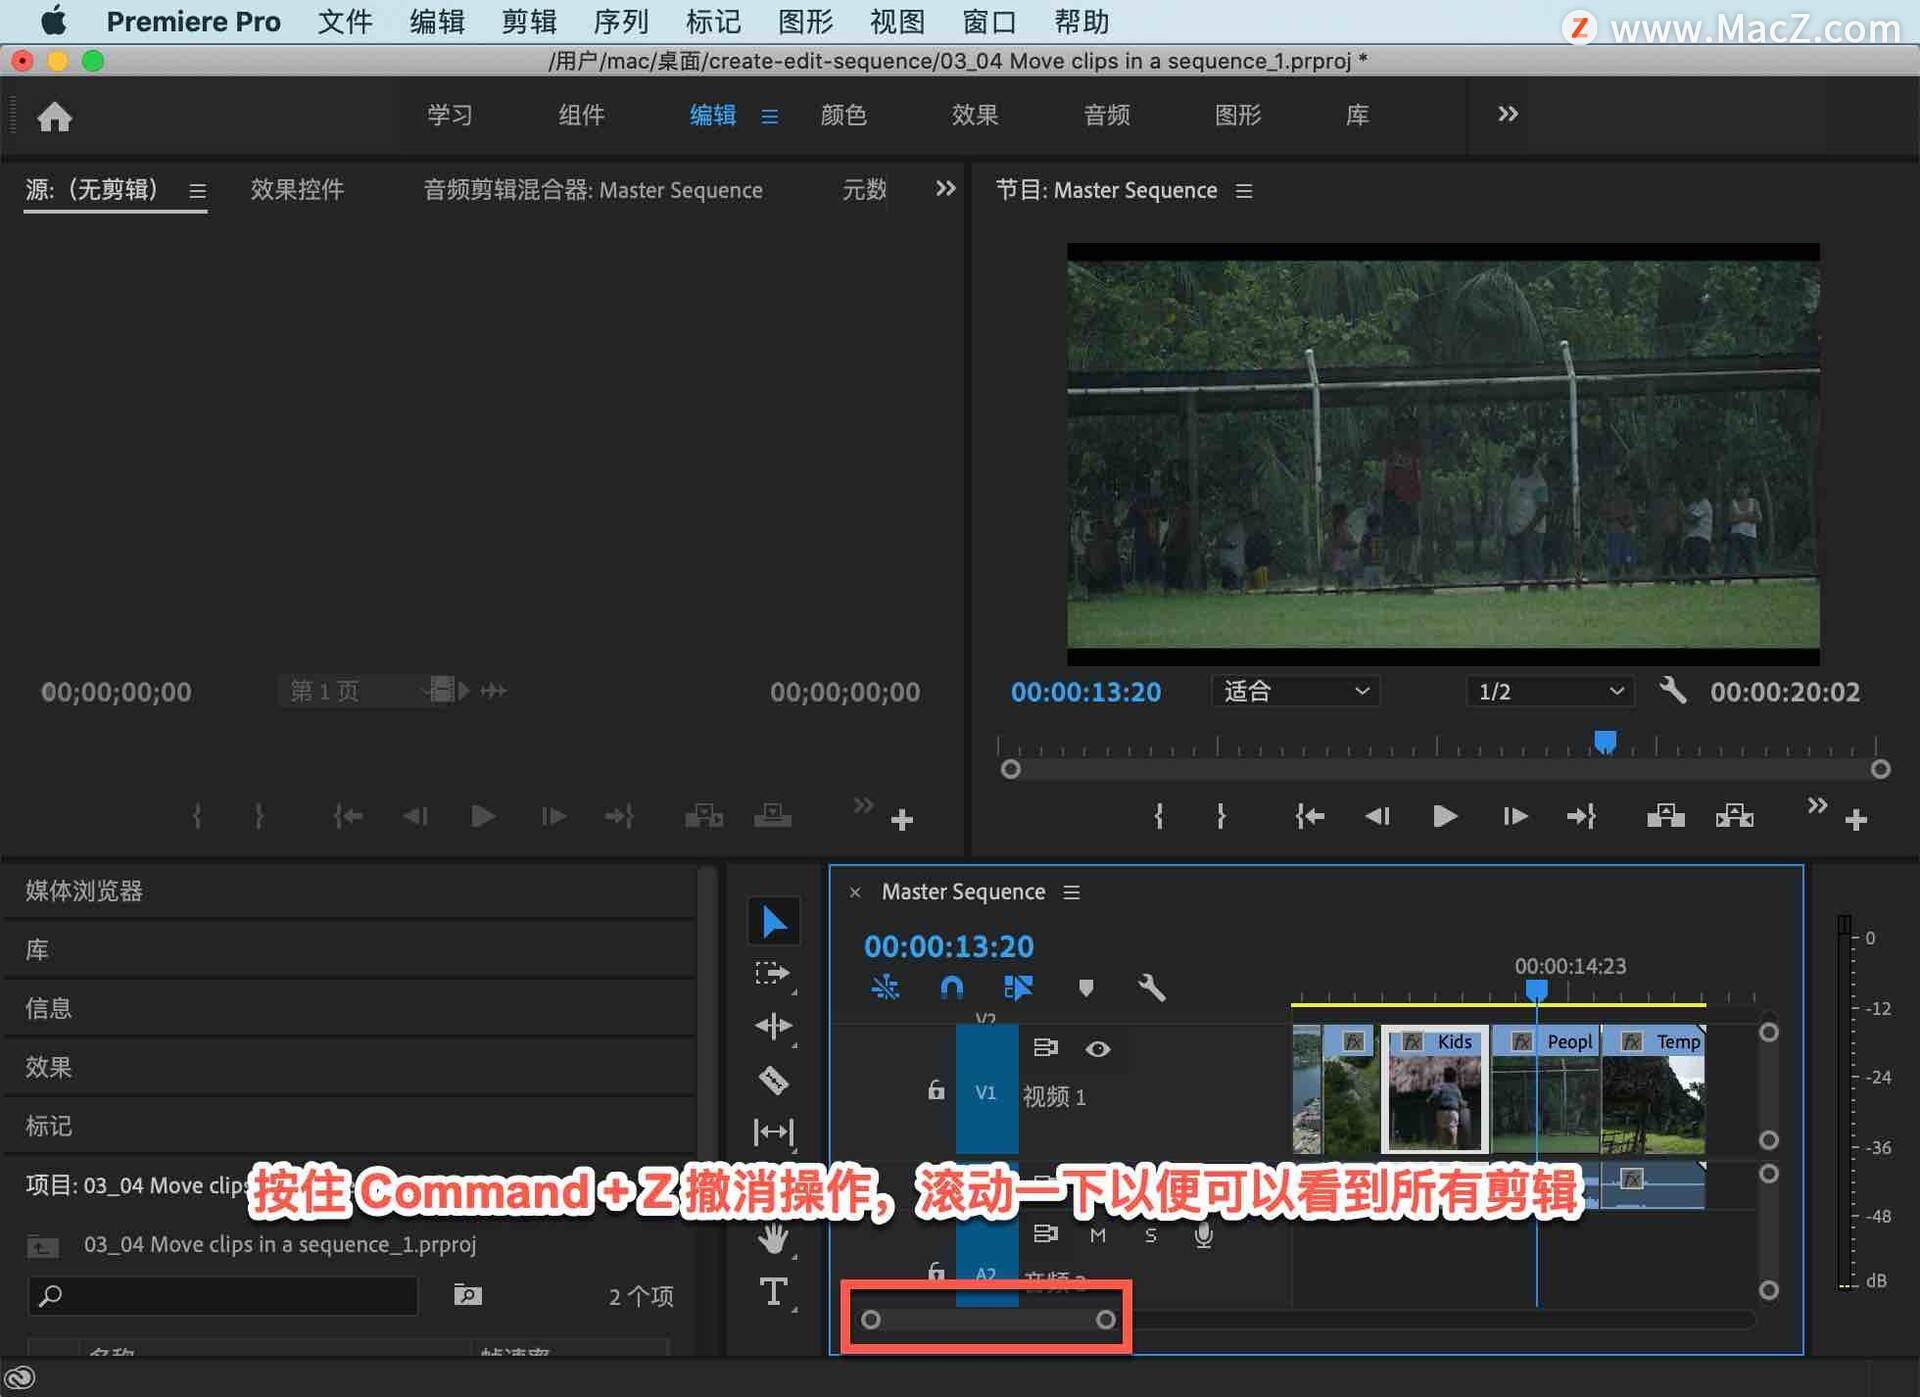Select the Hand tool

pos(773,1238)
